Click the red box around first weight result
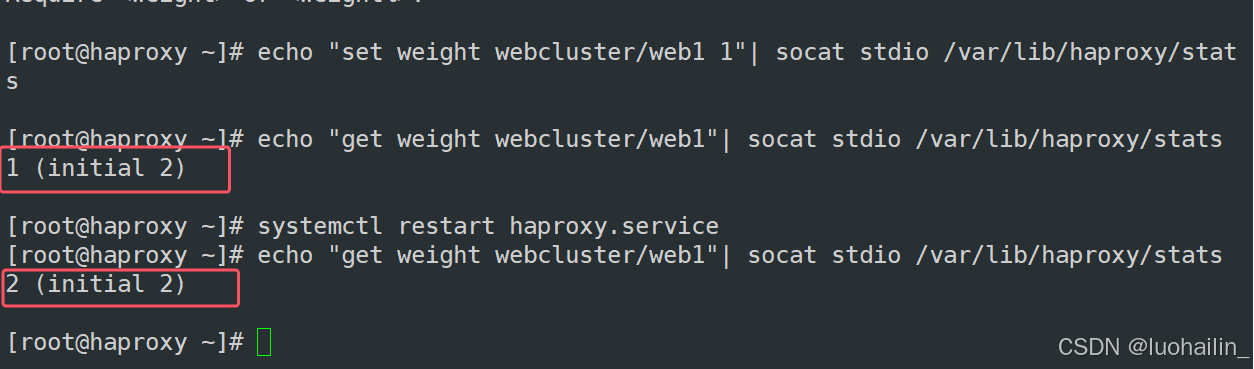 (x=118, y=170)
